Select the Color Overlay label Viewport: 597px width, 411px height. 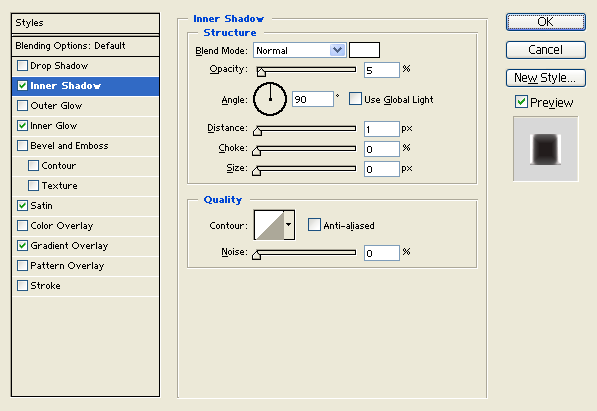coord(62,225)
